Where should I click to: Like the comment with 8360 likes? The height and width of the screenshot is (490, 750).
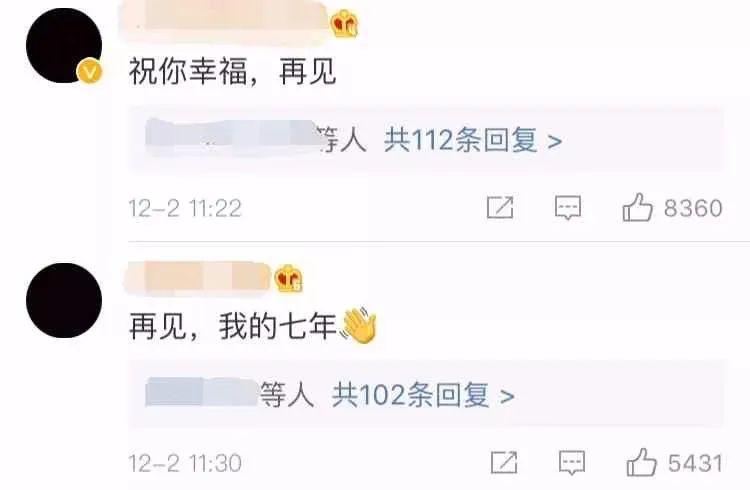coord(637,207)
